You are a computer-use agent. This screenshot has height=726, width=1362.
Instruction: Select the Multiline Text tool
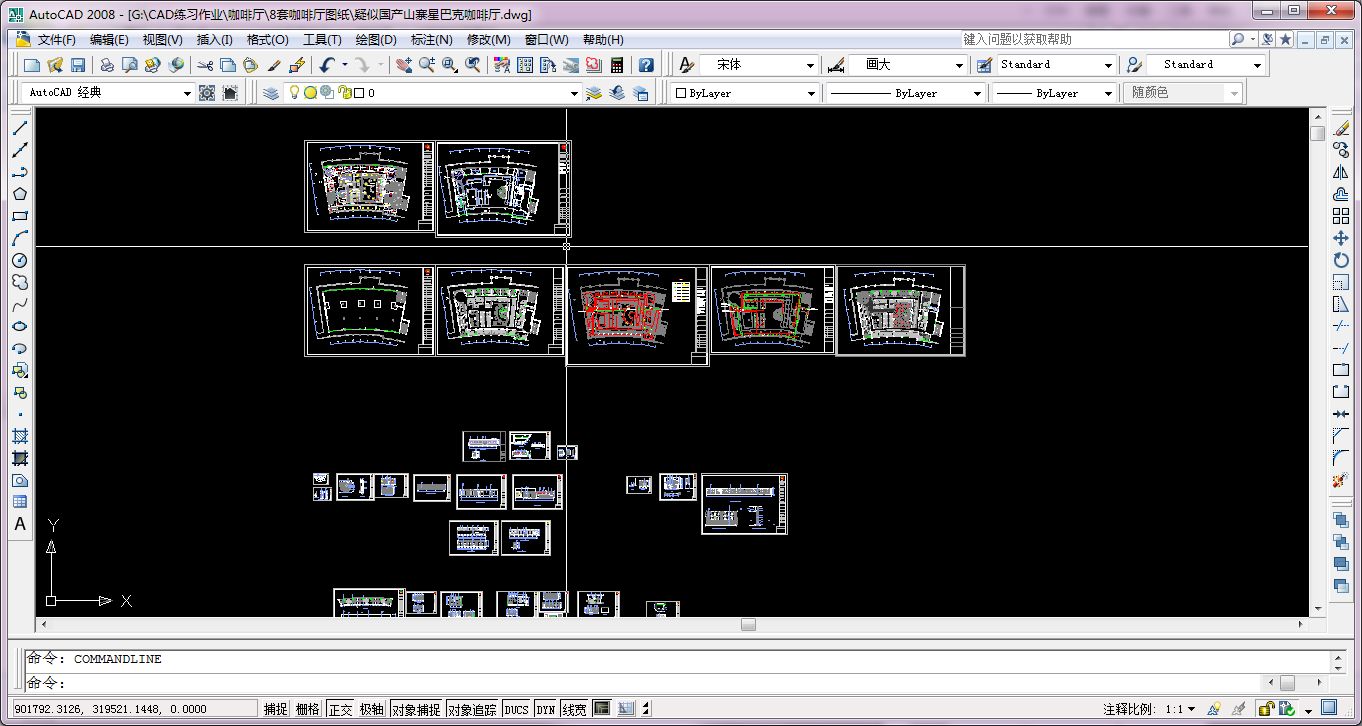tap(20, 524)
